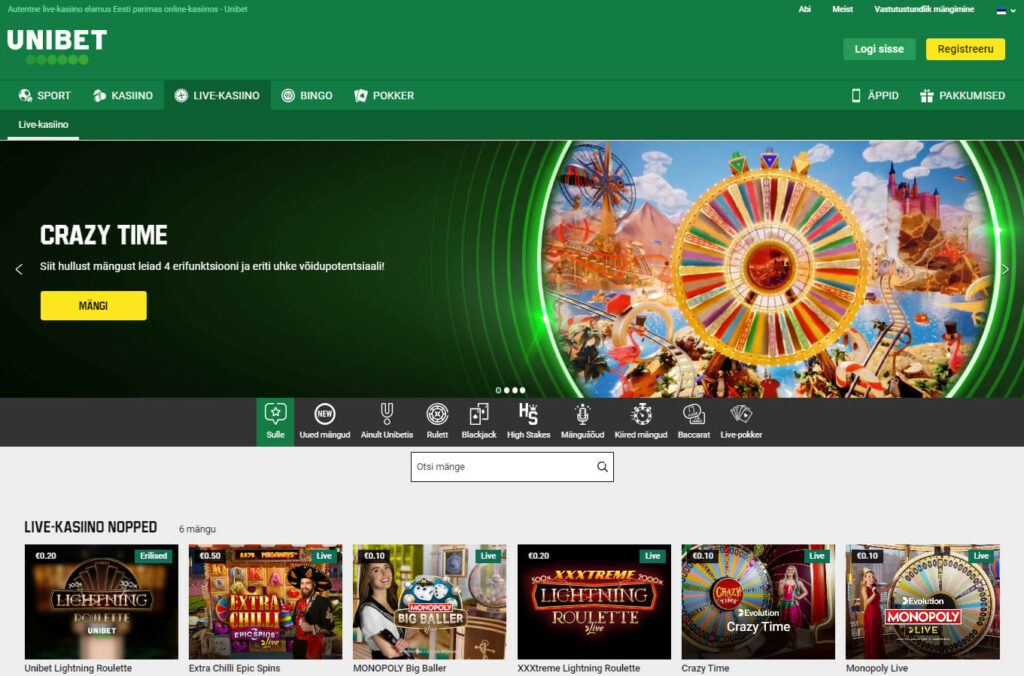Open the Live-kasiino sub-tab
The image size is (1024, 676).
[x=43, y=124]
